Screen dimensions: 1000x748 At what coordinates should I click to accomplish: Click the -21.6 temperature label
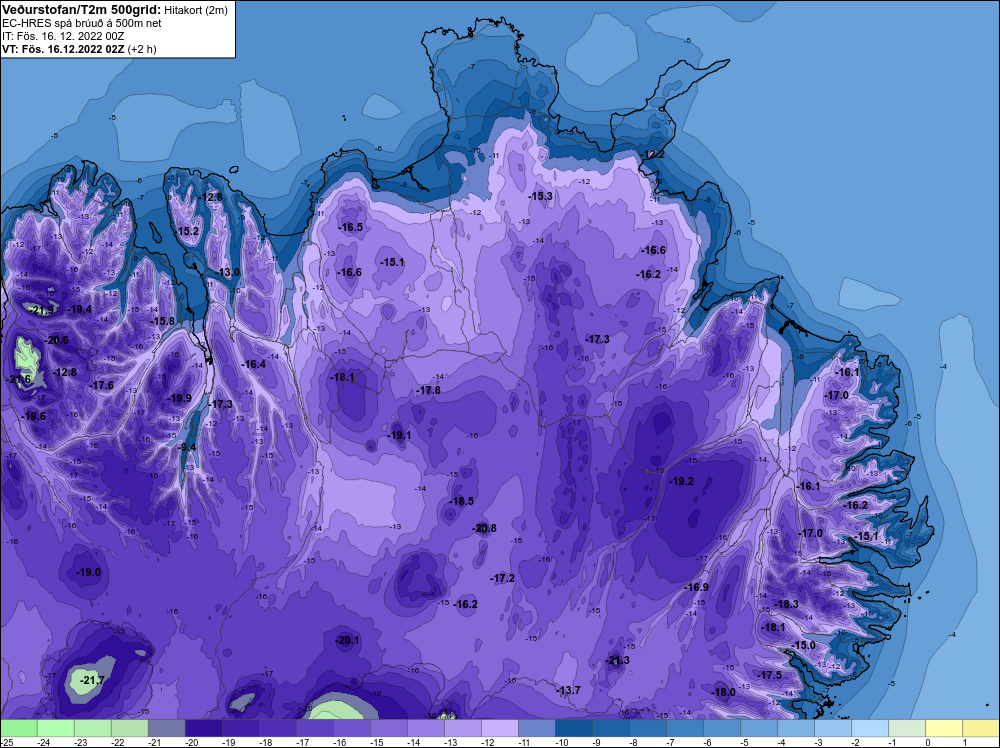(18, 379)
